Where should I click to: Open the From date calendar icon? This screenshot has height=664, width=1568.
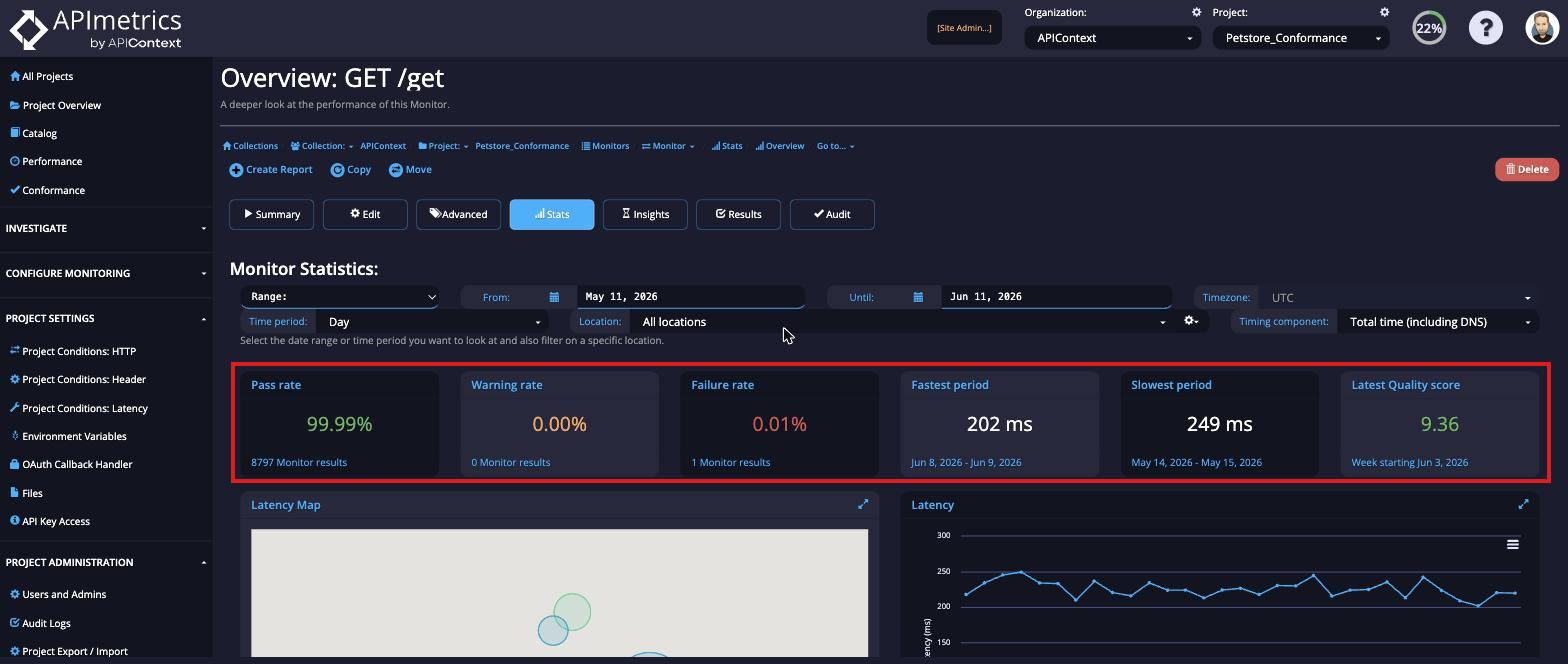(x=554, y=297)
